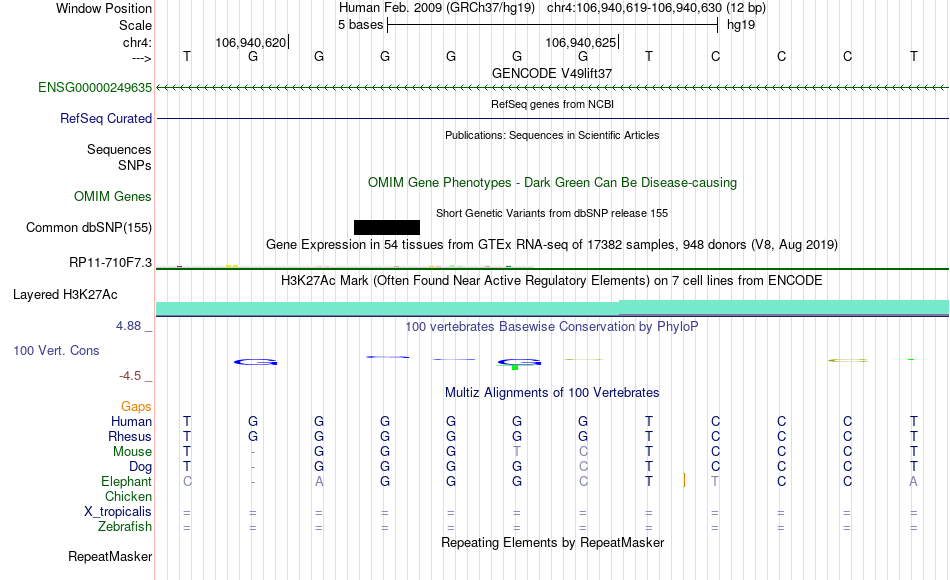Viewport: 950px width, 580px height.
Task: Select the Elephant species row label
Action: 126,481
